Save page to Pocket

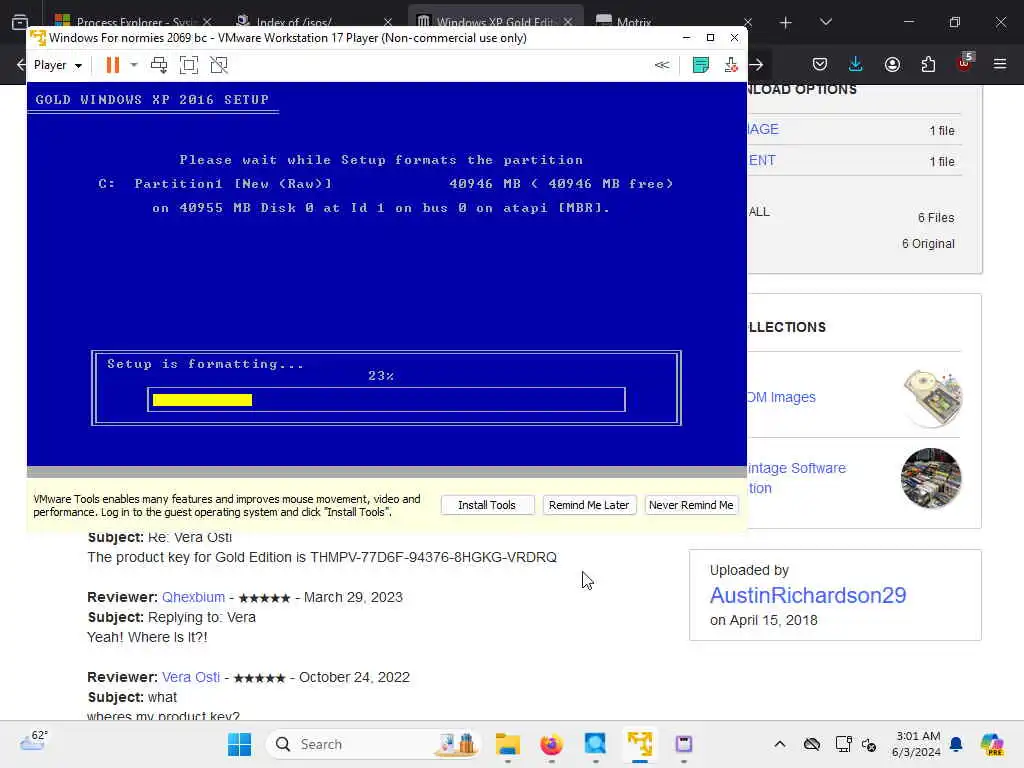(x=820, y=64)
